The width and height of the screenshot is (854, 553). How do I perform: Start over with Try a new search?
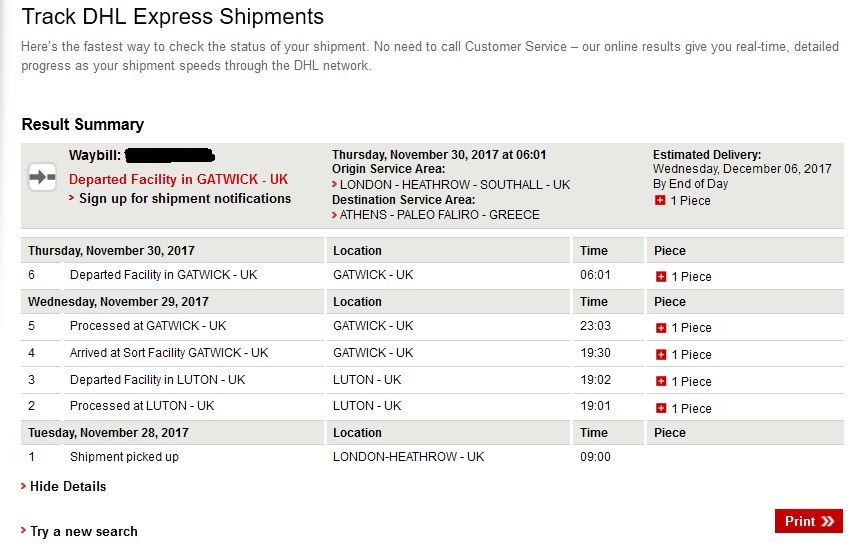83,532
